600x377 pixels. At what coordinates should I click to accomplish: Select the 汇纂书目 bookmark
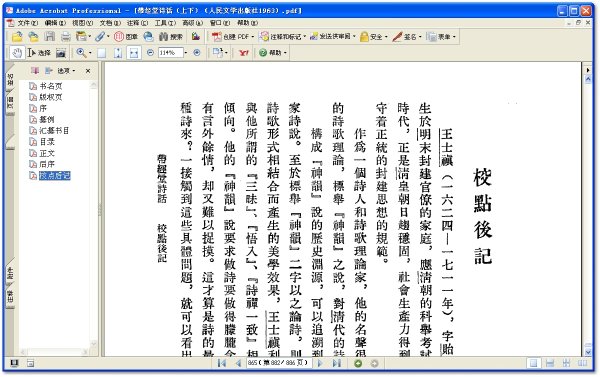[x=54, y=131]
